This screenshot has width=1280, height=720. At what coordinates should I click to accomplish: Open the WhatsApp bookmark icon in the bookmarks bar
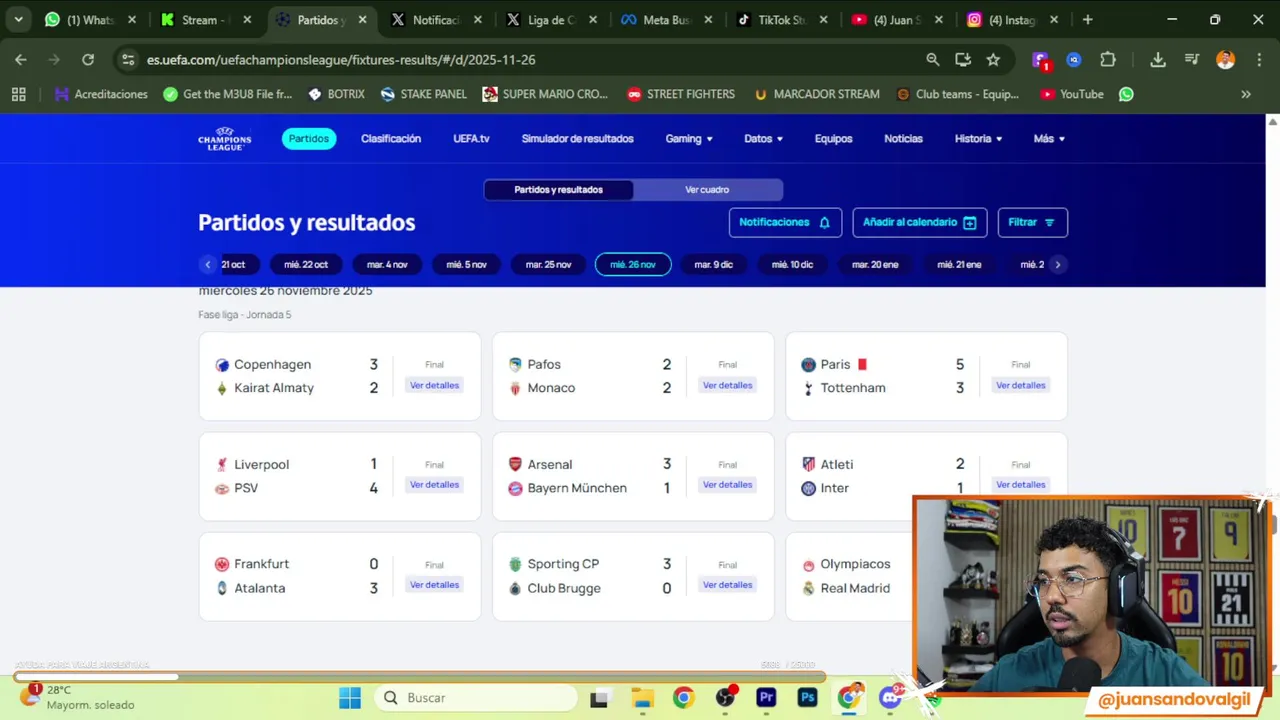(x=1126, y=94)
